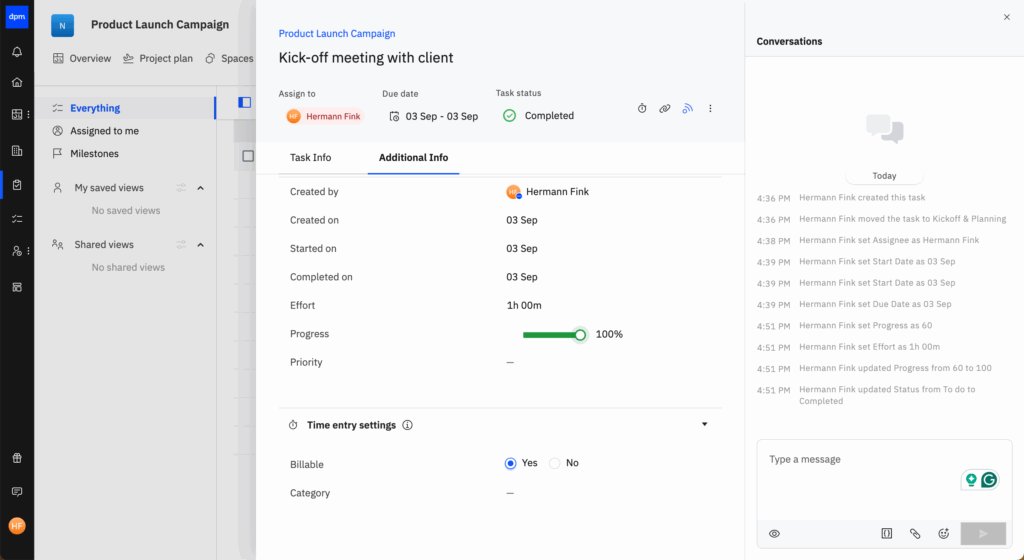Viewport: 1024px width, 560px height.
Task: Open the task more options menu
Action: pyautogui.click(x=711, y=108)
